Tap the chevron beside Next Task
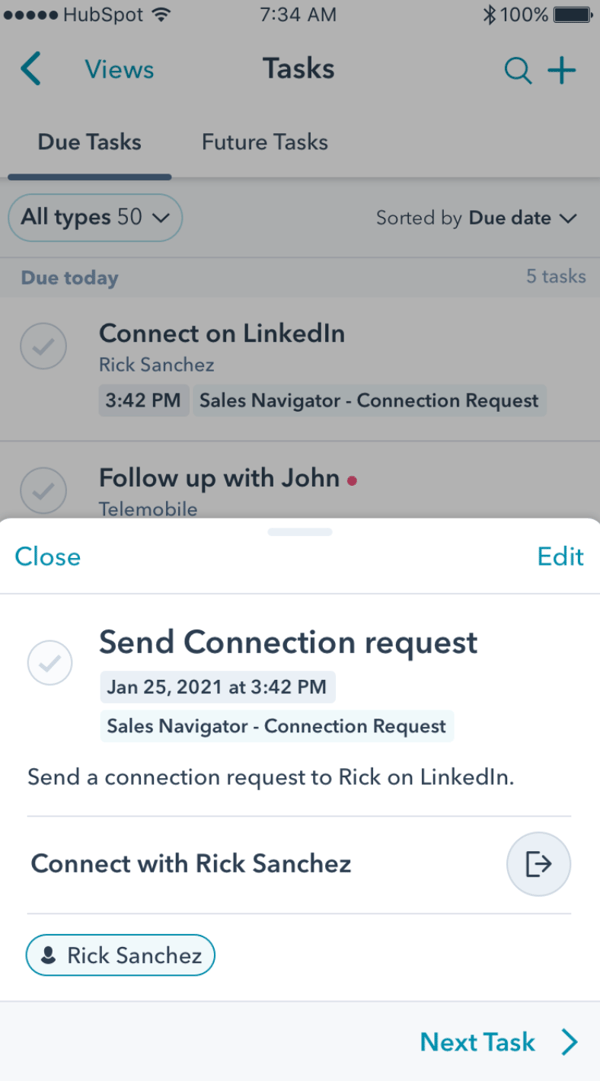 [x=567, y=1042]
